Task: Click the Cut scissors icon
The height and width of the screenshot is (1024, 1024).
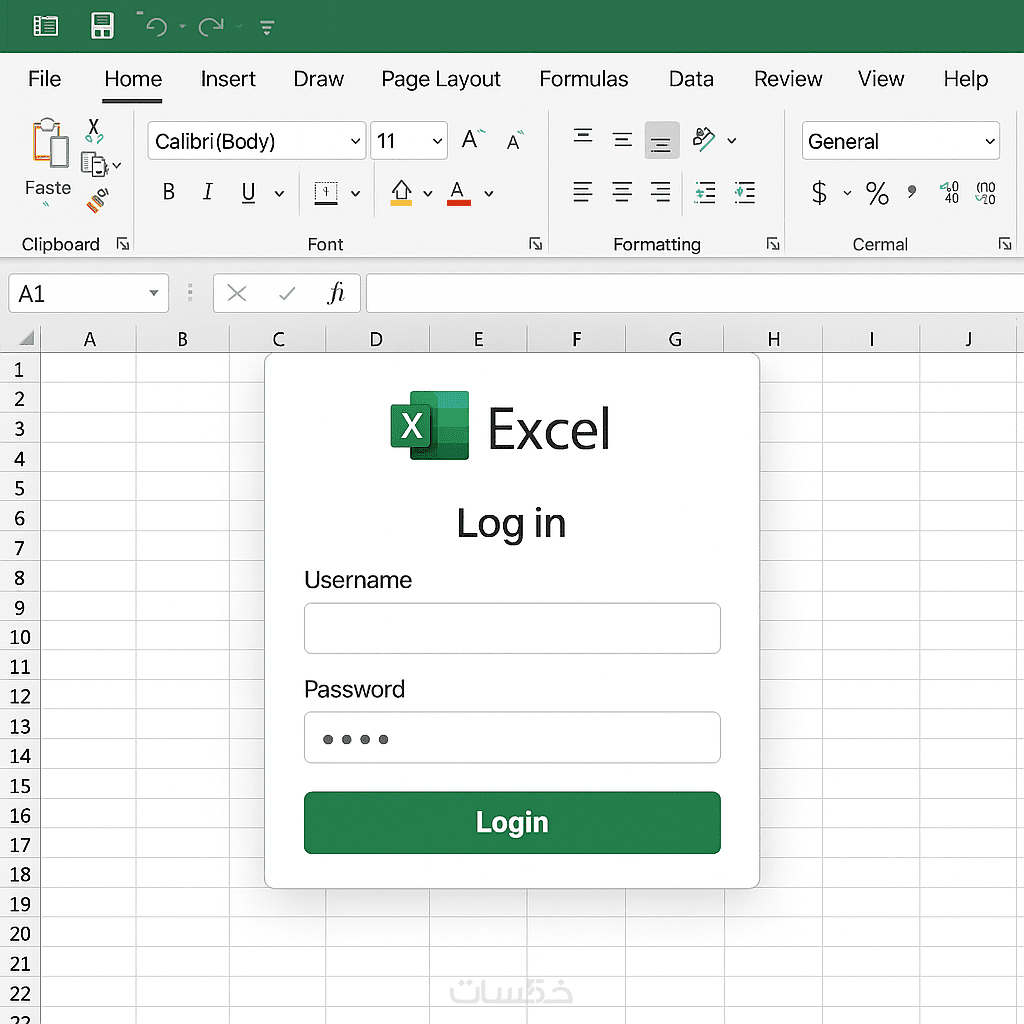Action: point(94,131)
